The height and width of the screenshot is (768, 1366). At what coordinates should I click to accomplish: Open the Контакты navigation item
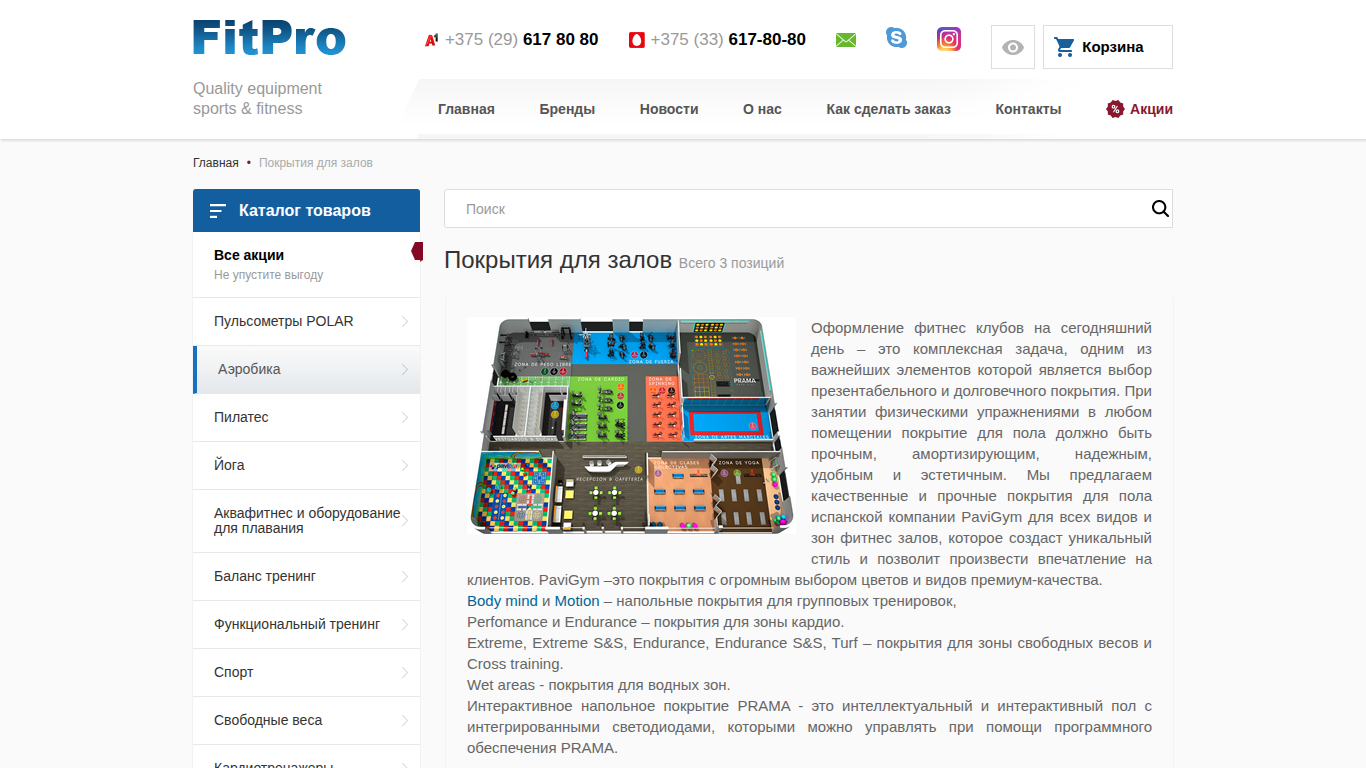point(1028,109)
